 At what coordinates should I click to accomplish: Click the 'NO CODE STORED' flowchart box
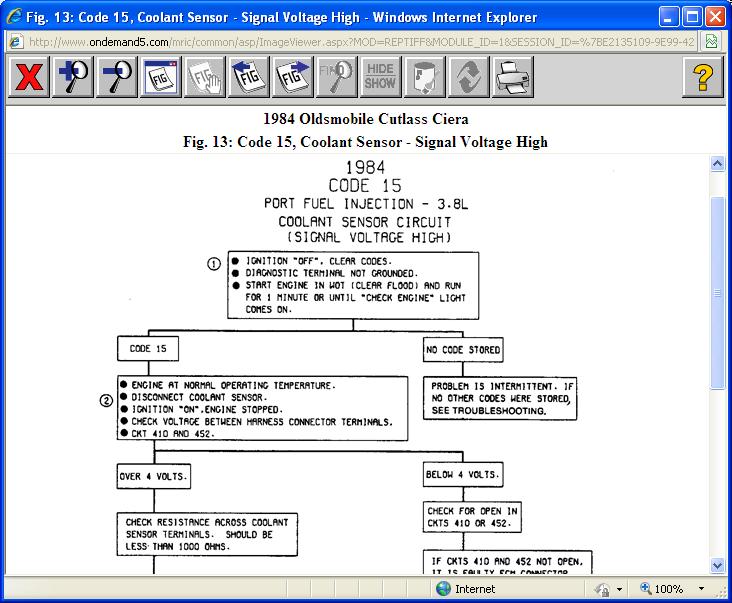click(x=463, y=350)
